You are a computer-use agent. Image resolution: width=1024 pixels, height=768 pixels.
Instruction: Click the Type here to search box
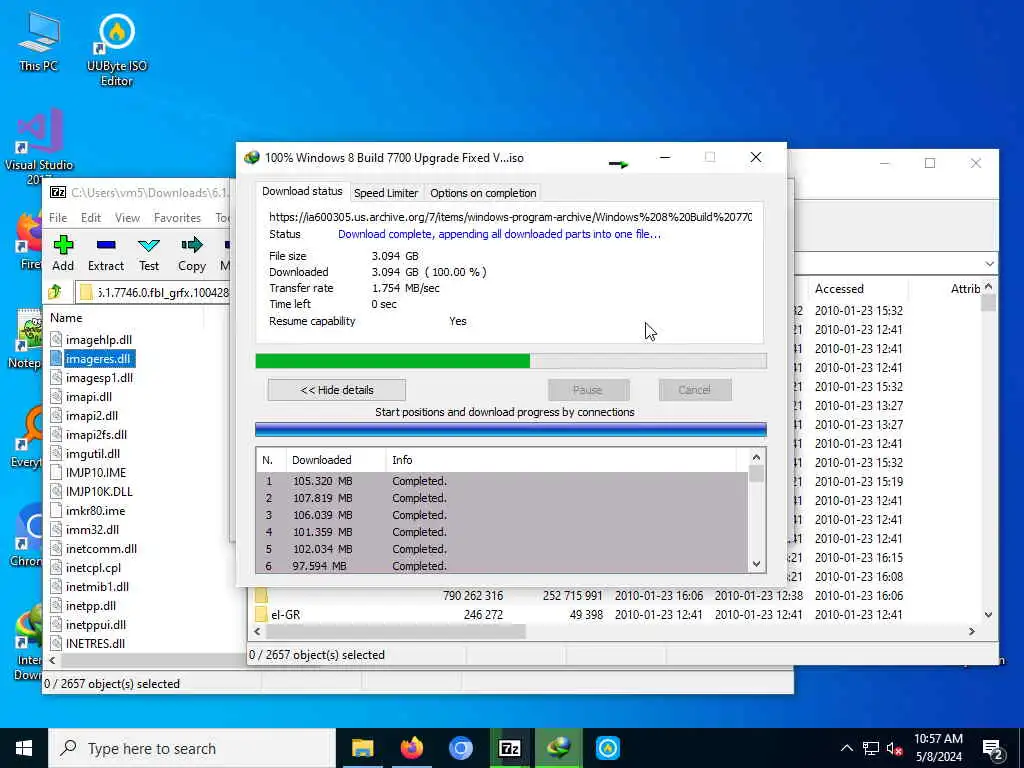pos(192,748)
